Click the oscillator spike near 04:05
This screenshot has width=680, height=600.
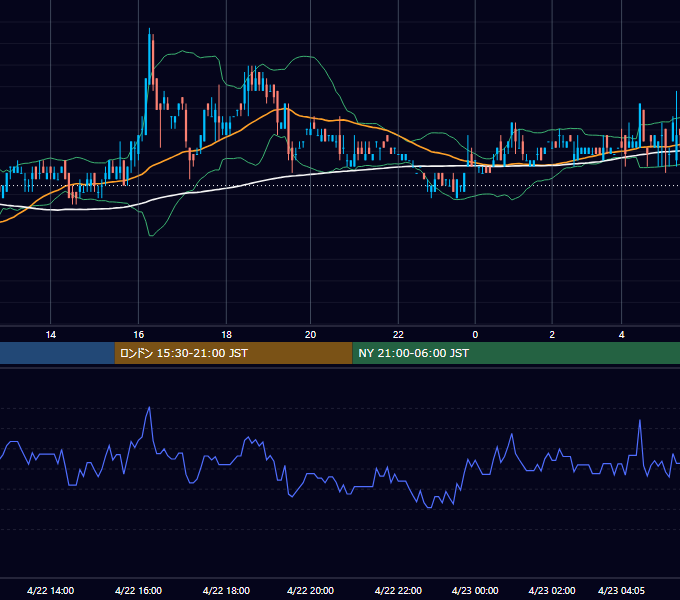pos(640,421)
